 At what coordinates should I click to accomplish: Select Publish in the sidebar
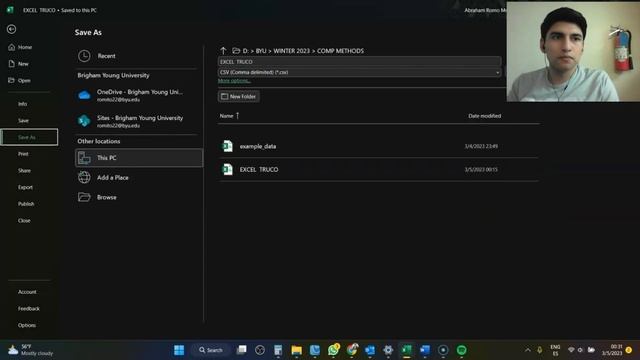coord(26,204)
